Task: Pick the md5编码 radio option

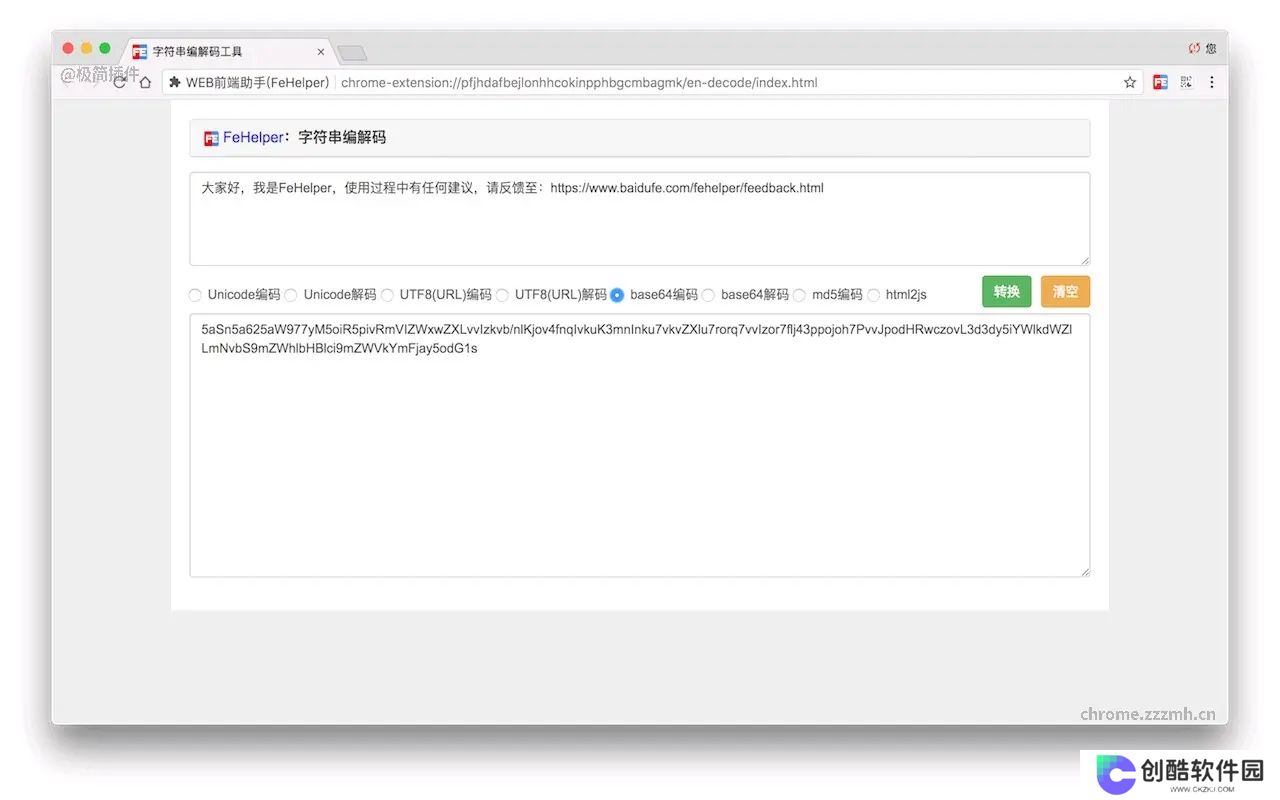Action: (799, 295)
